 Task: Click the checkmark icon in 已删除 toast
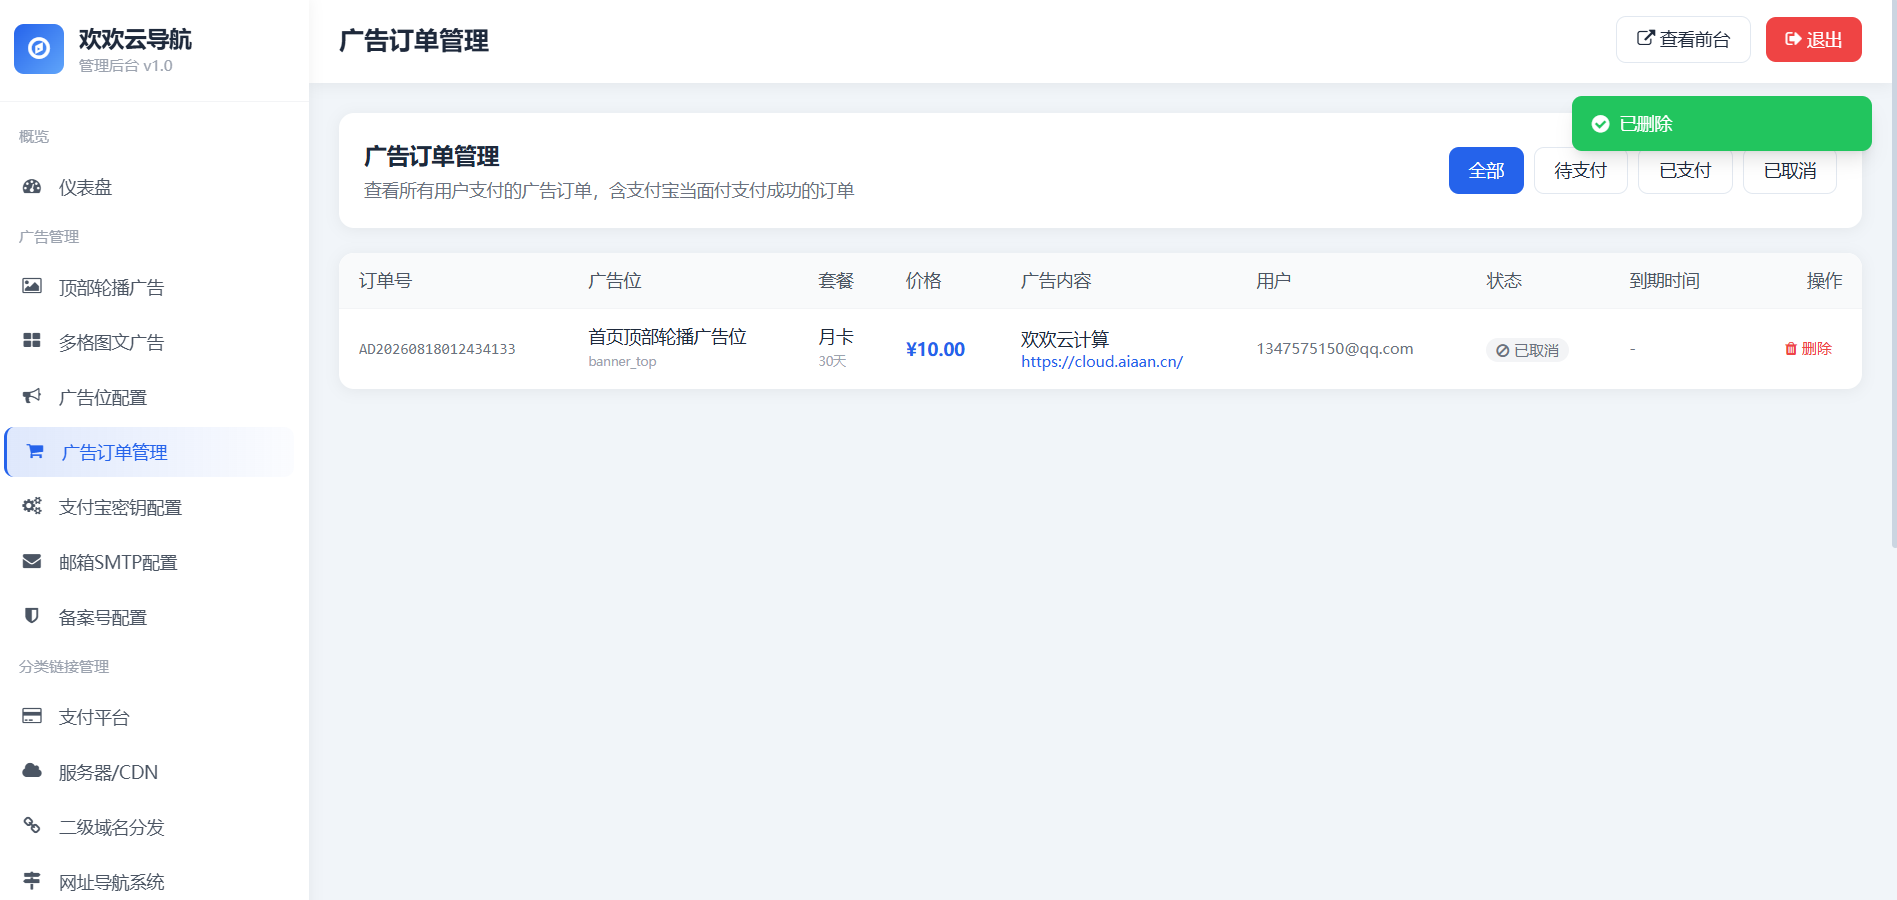(x=1600, y=124)
